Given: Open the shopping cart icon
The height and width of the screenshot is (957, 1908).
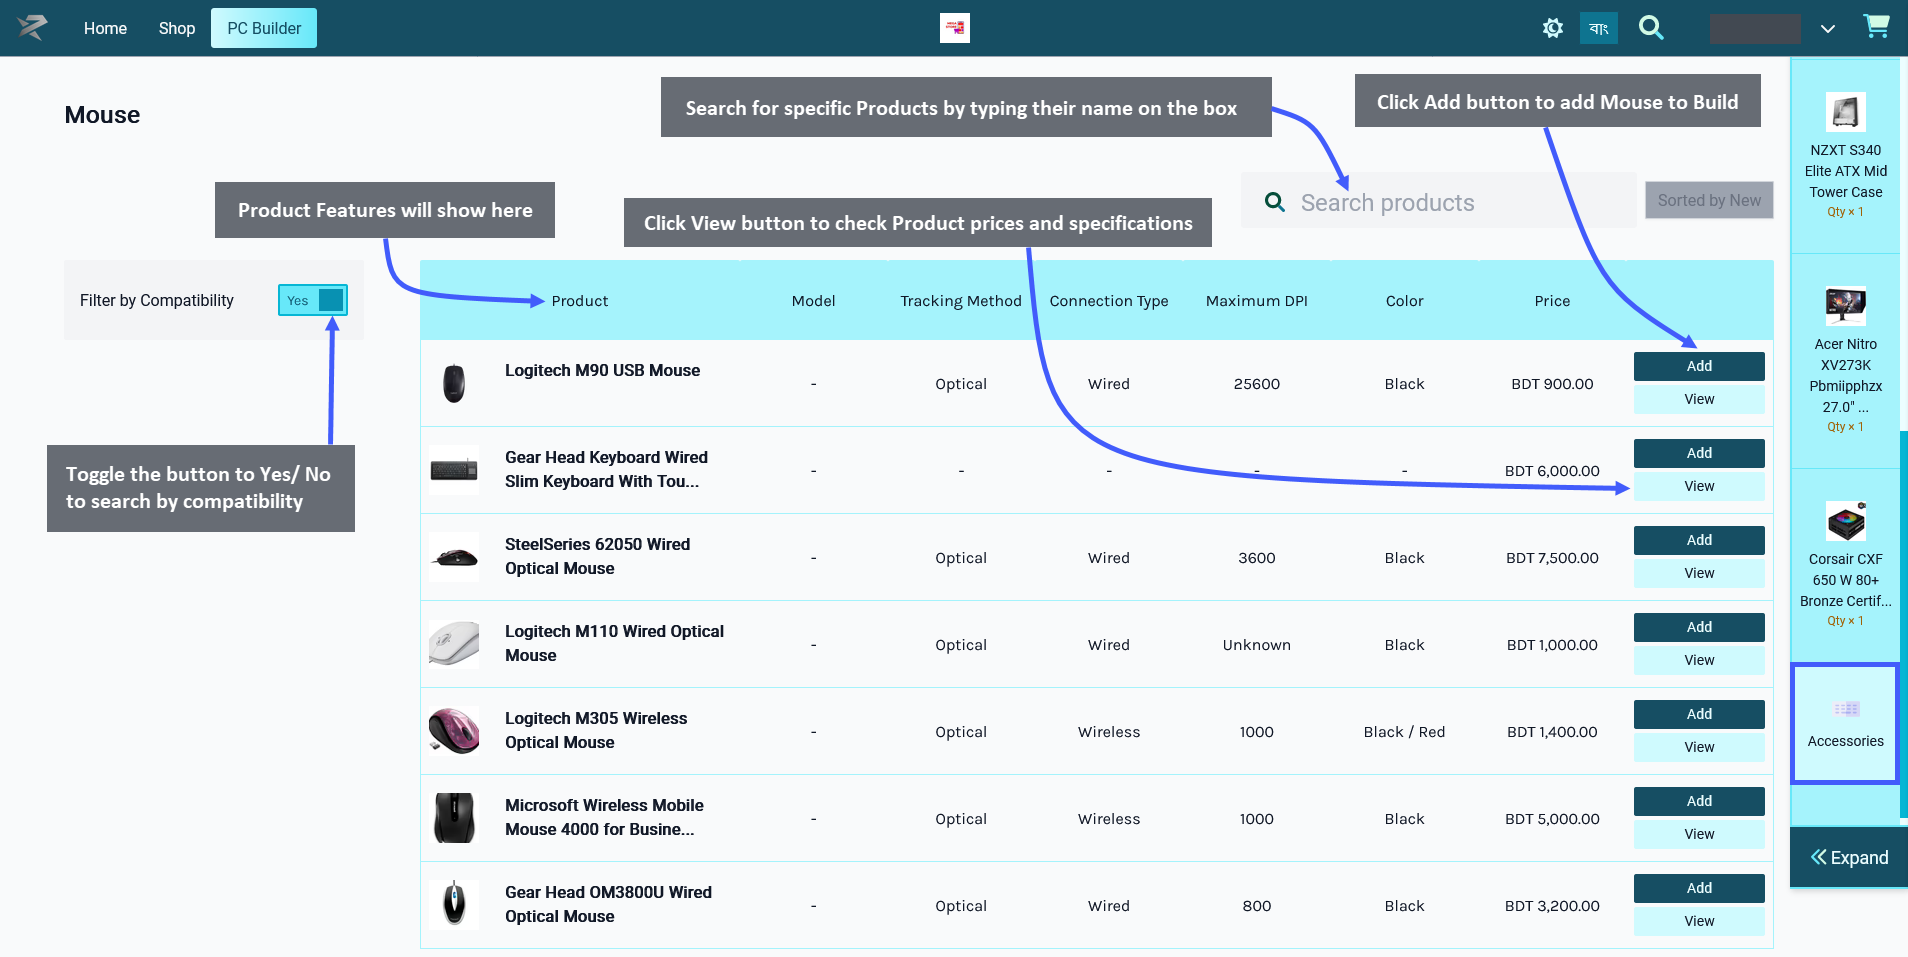Looking at the screenshot, I should tap(1876, 26).
